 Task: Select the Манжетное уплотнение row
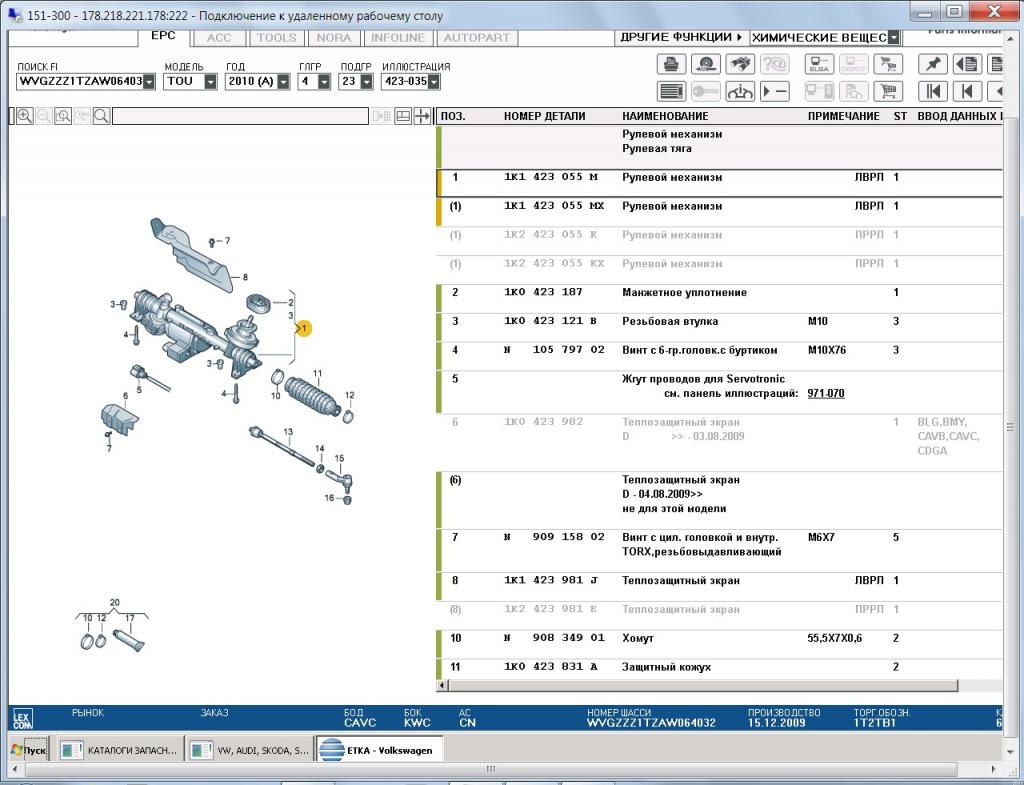719,298
